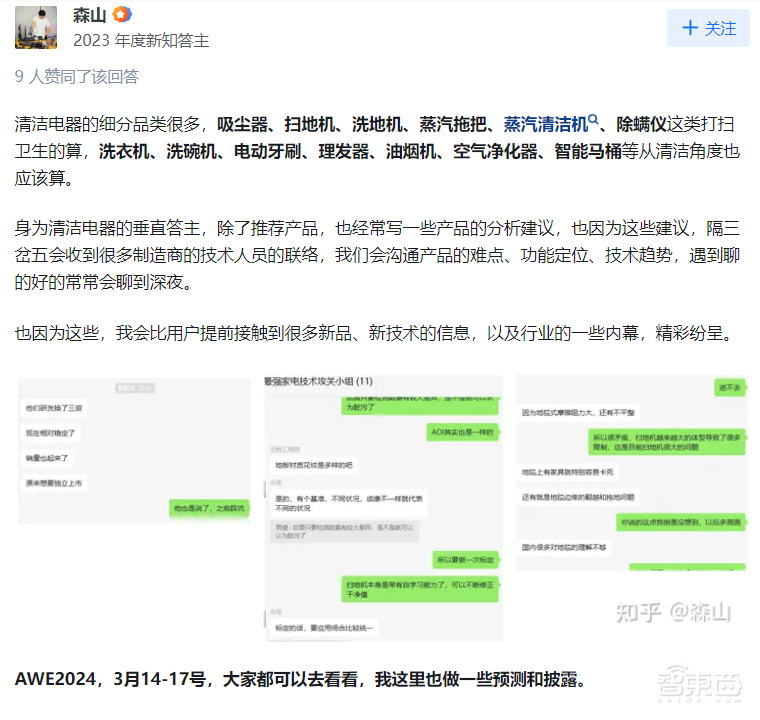Click the 2023 年度新知答主 subtitle
Screen dimensions: 760x720
[141, 41]
